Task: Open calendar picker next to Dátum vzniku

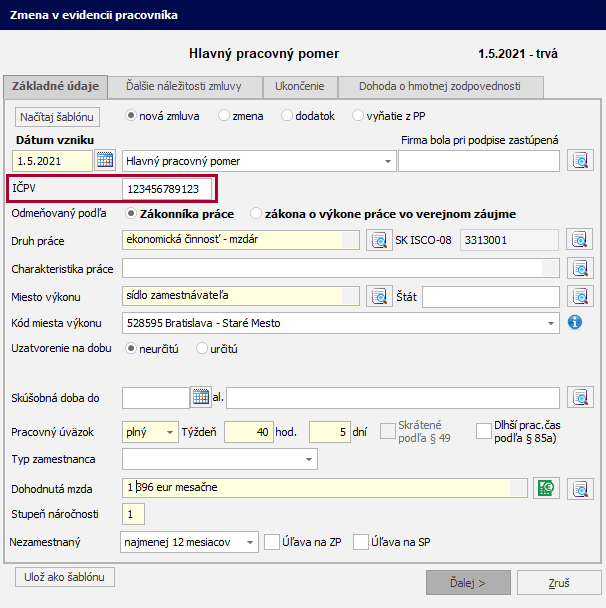Action: 105,160
